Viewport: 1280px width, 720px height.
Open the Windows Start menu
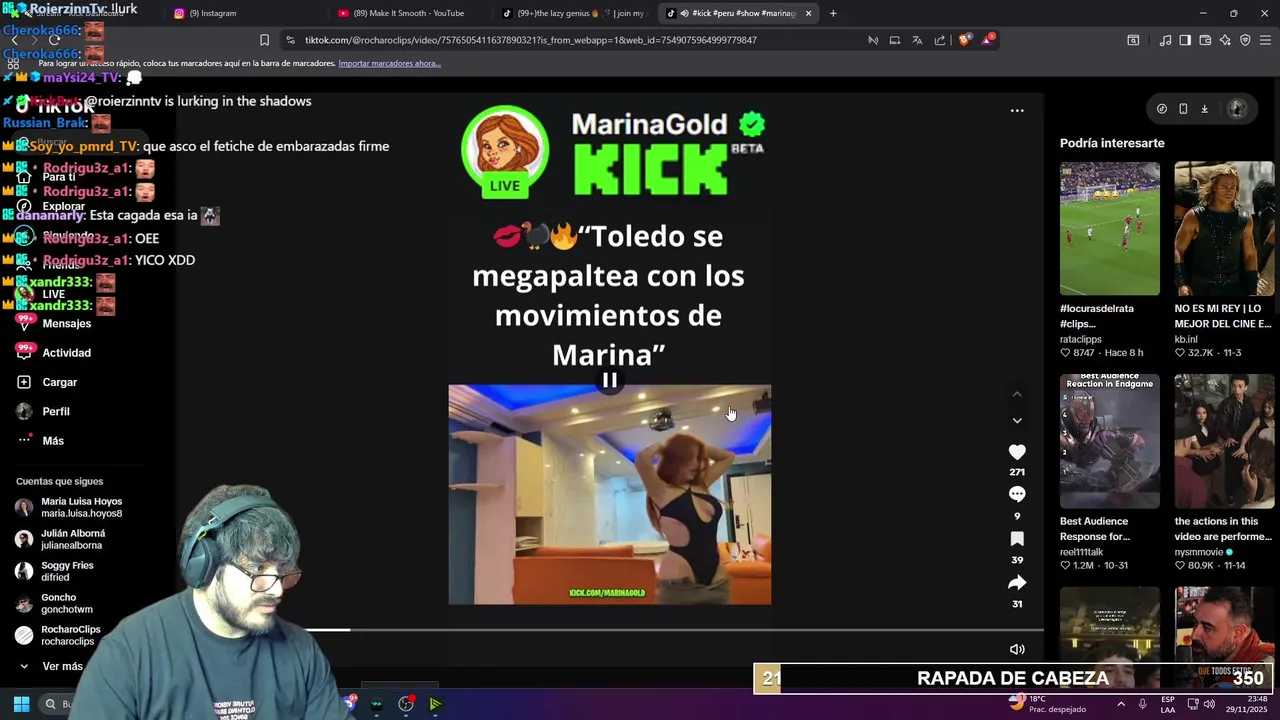(21, 704)
